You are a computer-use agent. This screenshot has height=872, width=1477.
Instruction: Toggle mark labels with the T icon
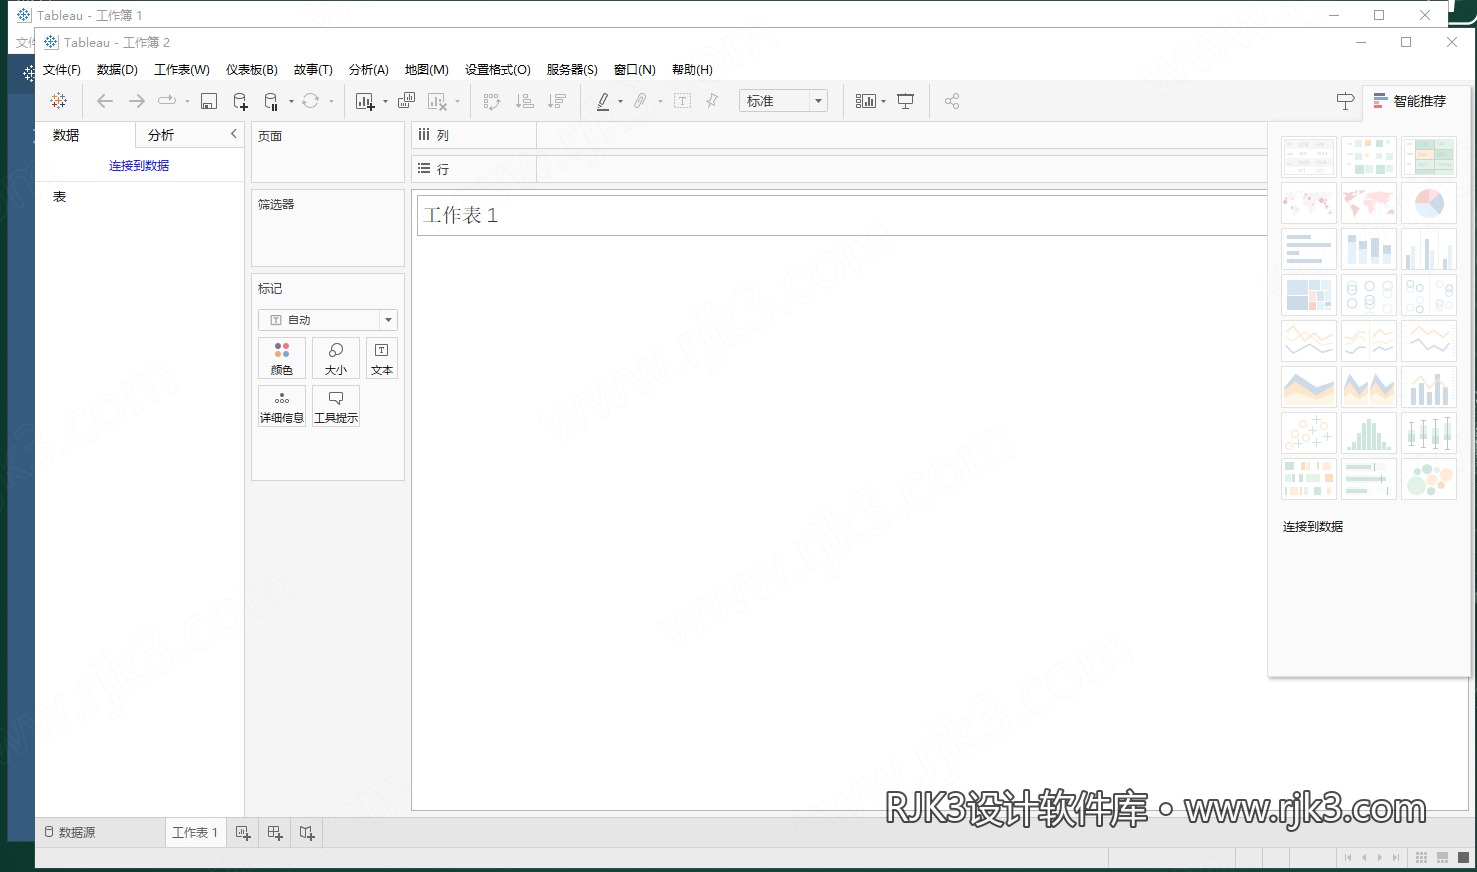point(683,101)
